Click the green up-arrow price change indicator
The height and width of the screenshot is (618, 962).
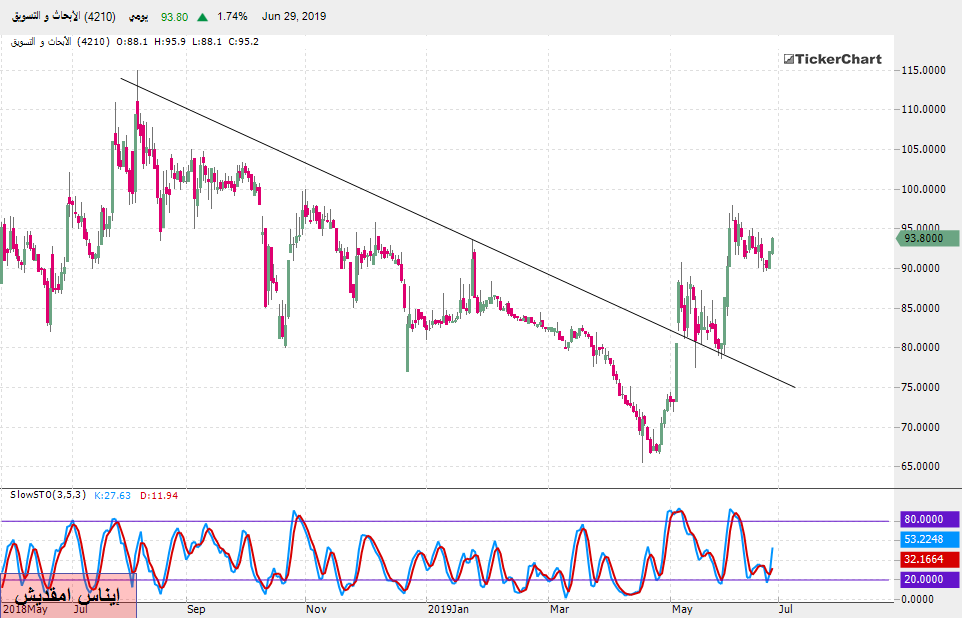point(204,17)
